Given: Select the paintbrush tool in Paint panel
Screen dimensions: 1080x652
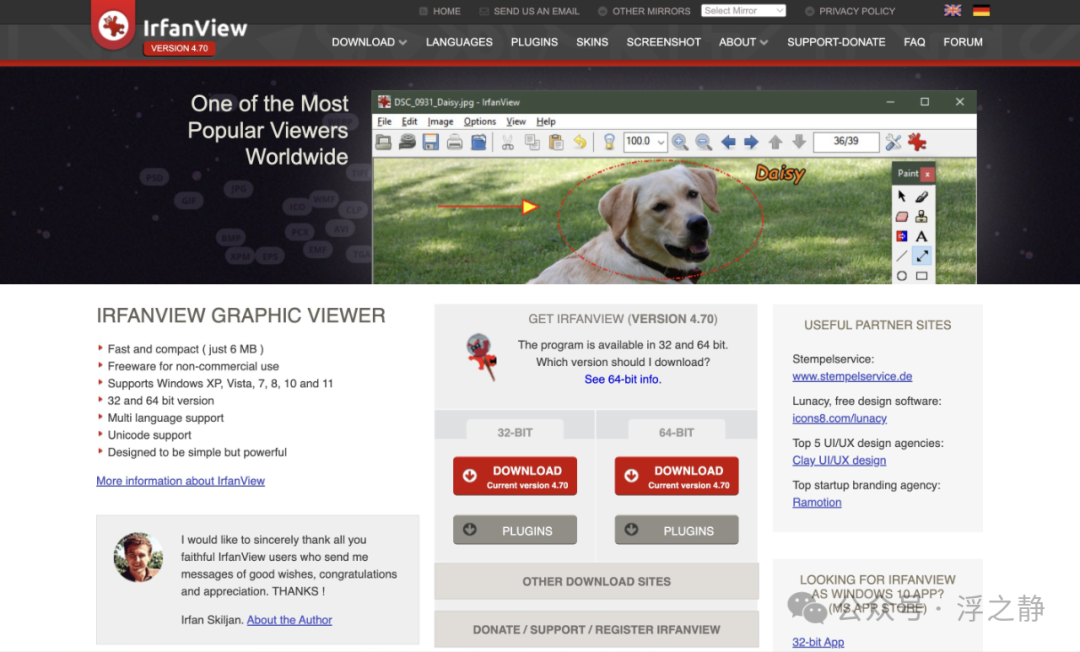Looking at the screenshot, I should click(922, 197).
